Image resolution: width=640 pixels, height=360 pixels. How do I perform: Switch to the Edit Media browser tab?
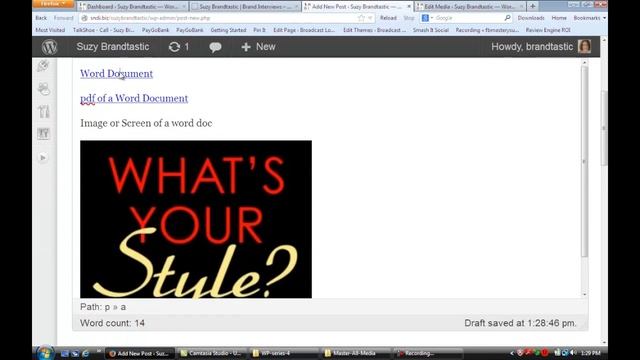470,7
